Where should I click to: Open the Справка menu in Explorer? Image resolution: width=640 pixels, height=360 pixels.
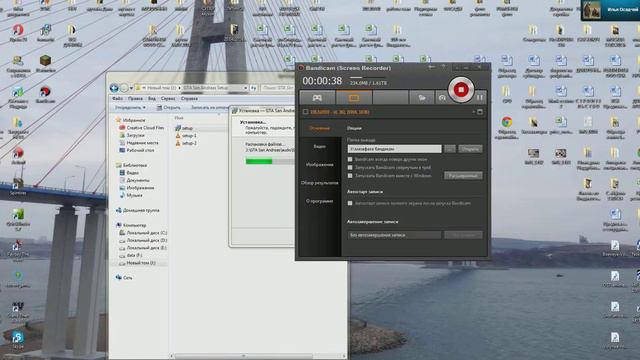pyautogui.click(x=189, y=98)
